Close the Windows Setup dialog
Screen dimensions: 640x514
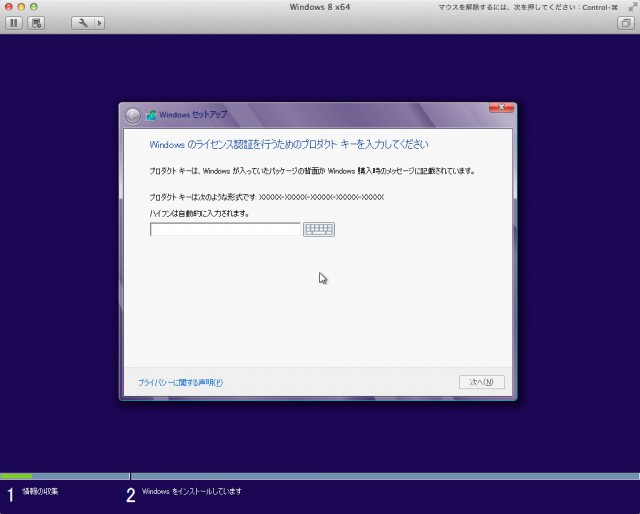coord(501,108)
